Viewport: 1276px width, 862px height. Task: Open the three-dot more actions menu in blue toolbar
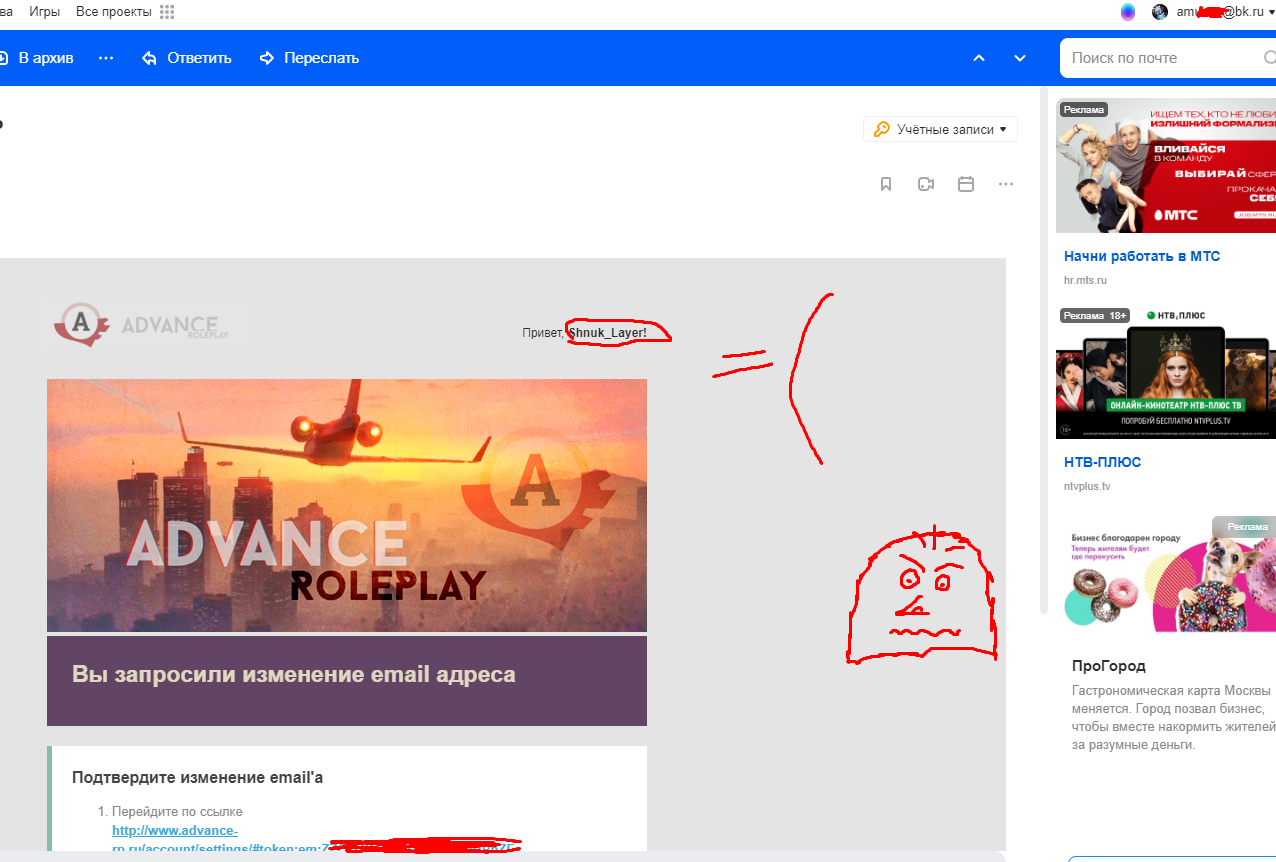(x=106, y=58)
